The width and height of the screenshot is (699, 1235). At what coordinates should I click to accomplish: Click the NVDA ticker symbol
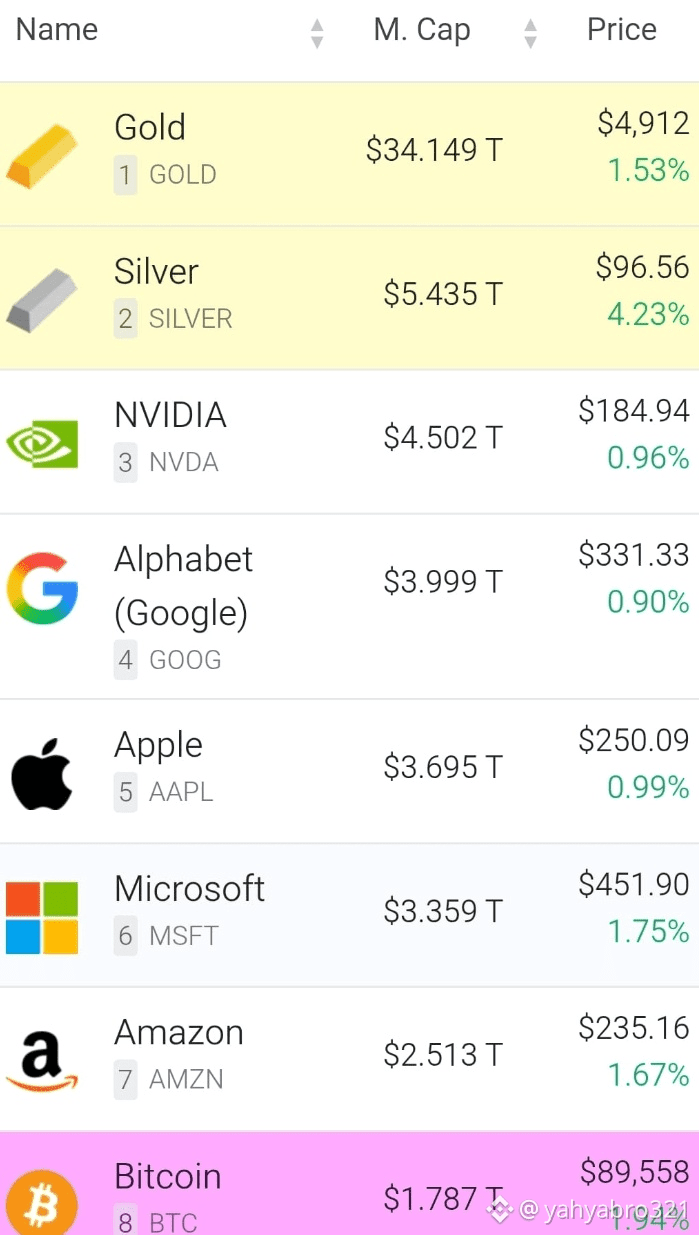(183, 462)
